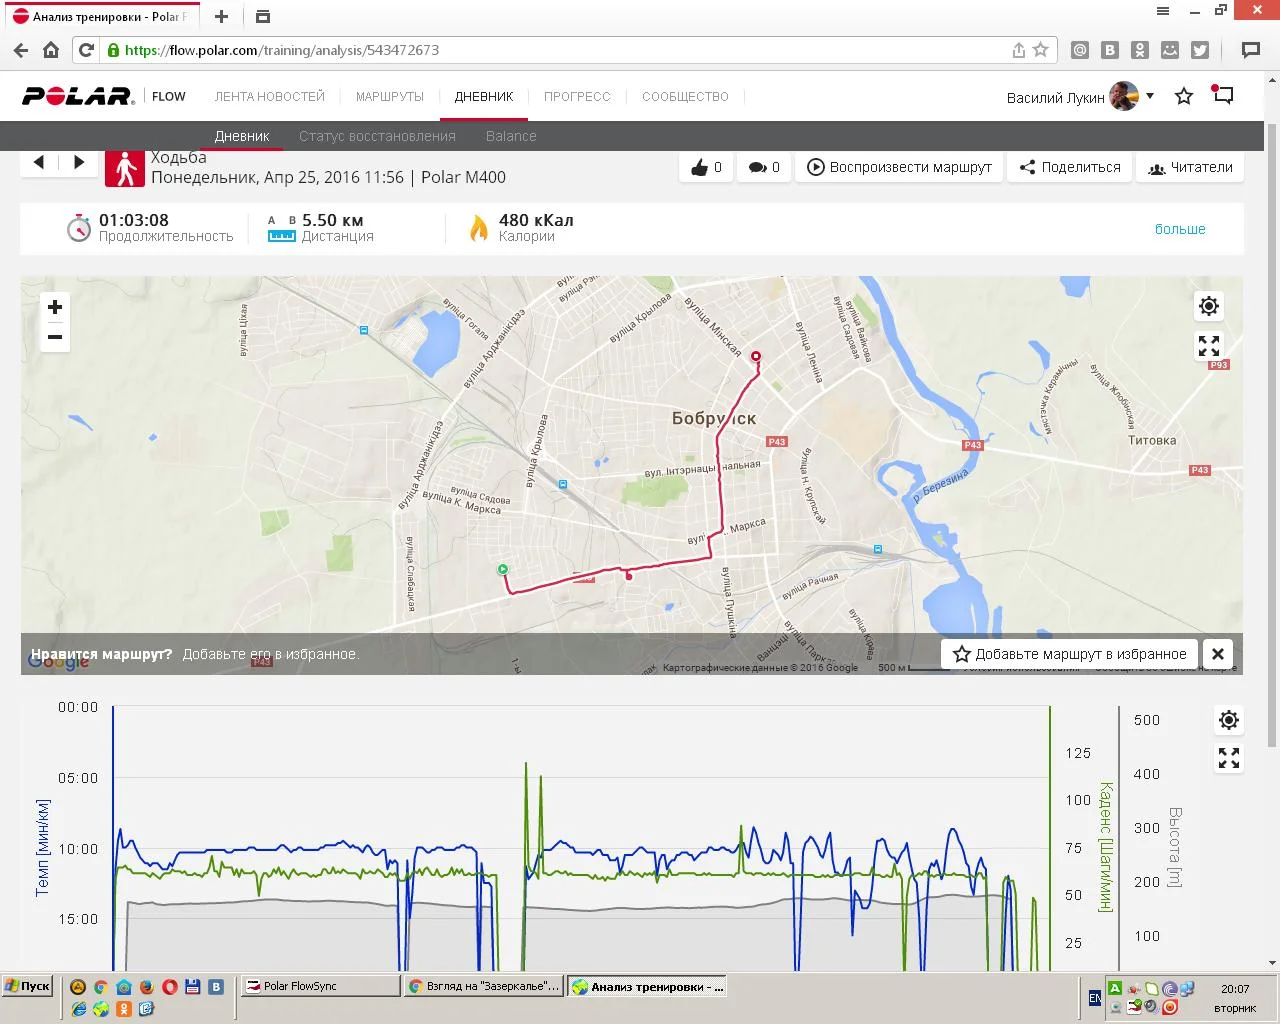Viewport: 1280px width, 1024px height.
Task: Expand the map to fullscreen
Action: 1209,346
